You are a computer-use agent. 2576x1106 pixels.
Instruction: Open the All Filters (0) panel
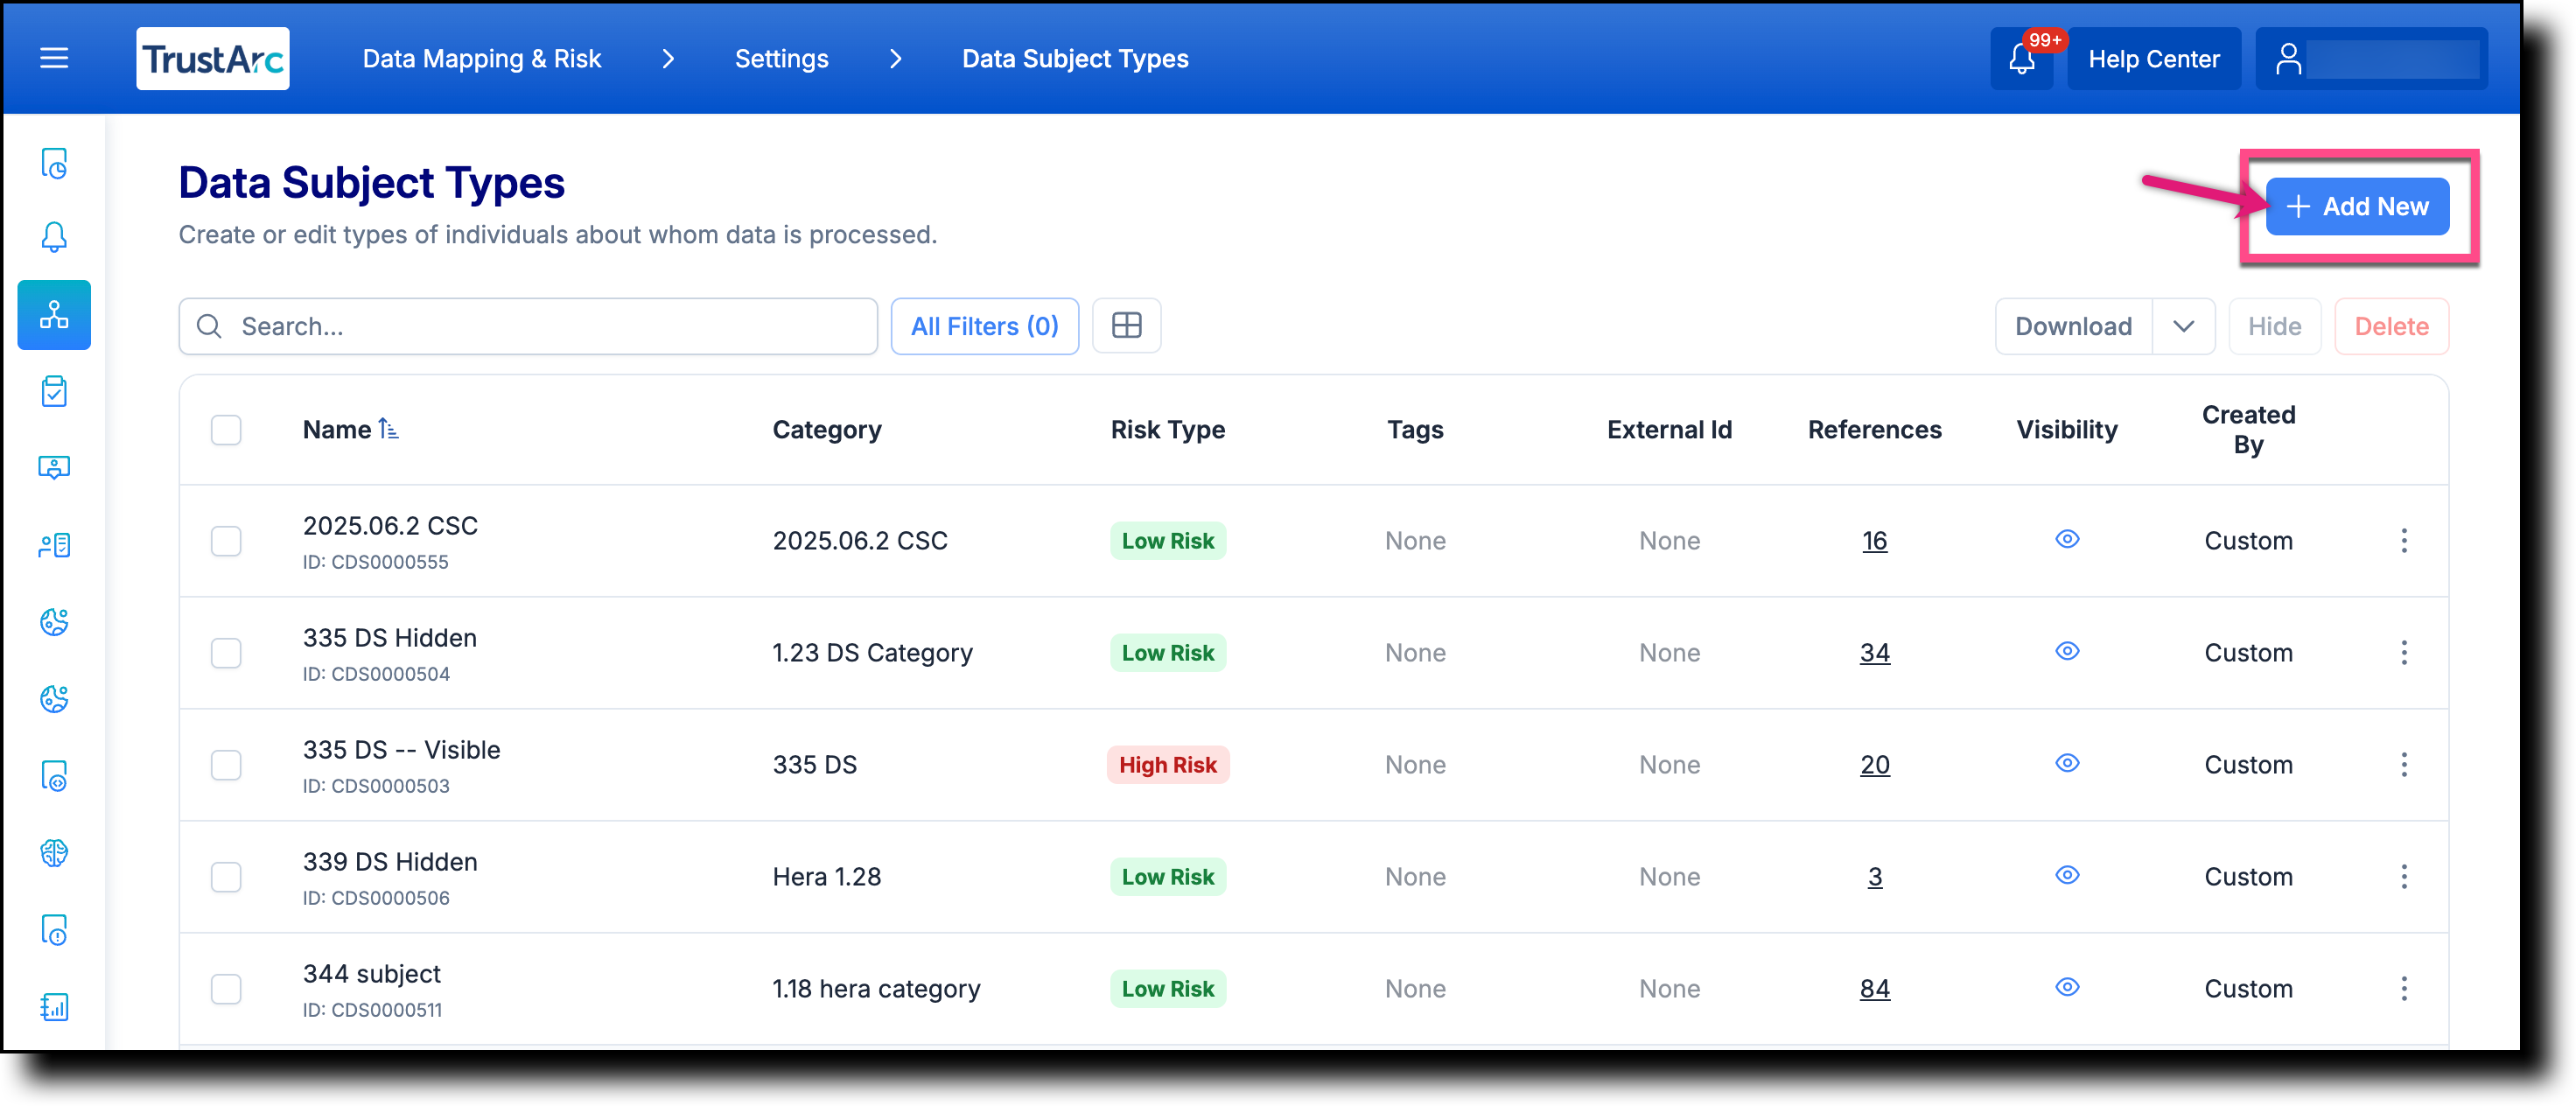(x=984, y=326)
